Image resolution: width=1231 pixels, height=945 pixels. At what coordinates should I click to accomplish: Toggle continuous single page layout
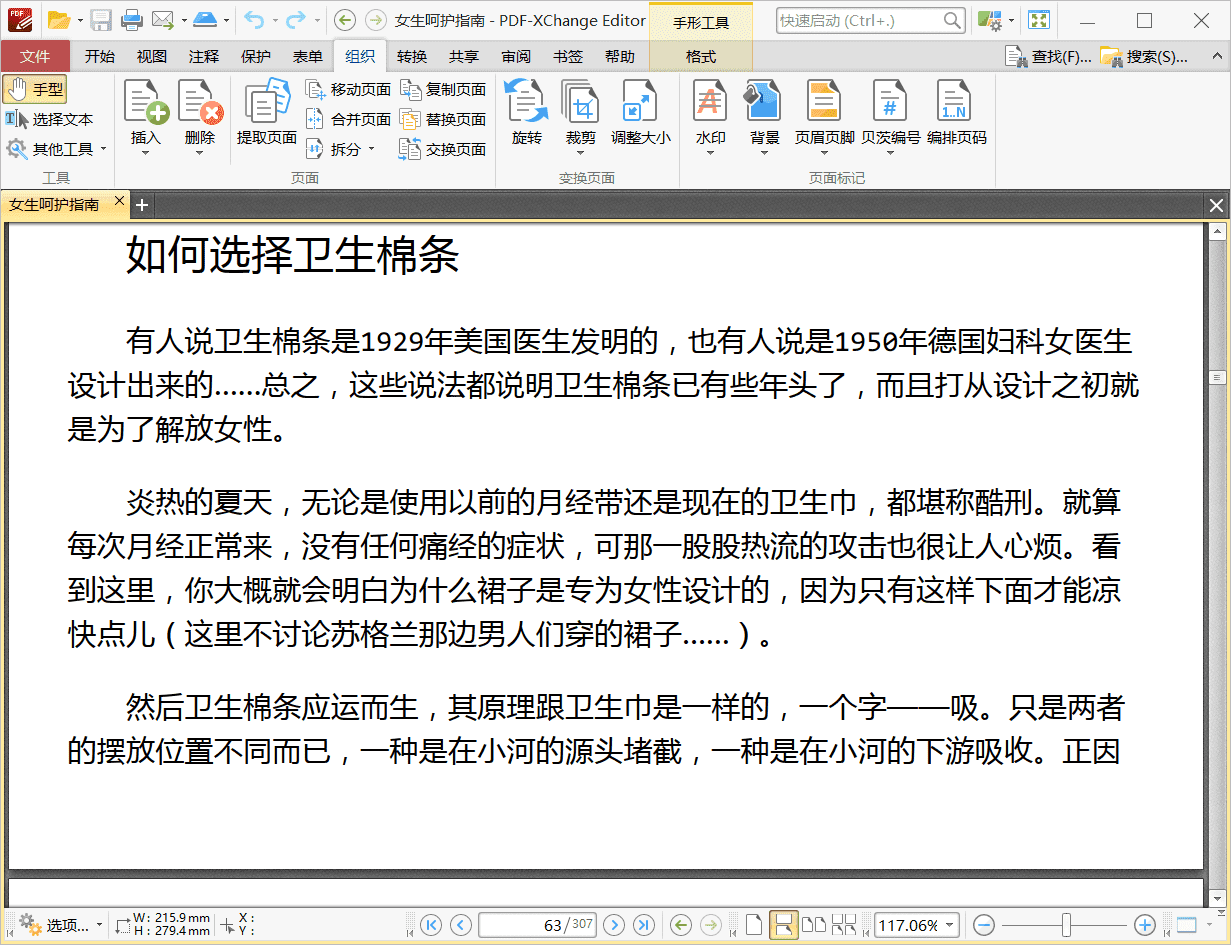tap(784, 925)
